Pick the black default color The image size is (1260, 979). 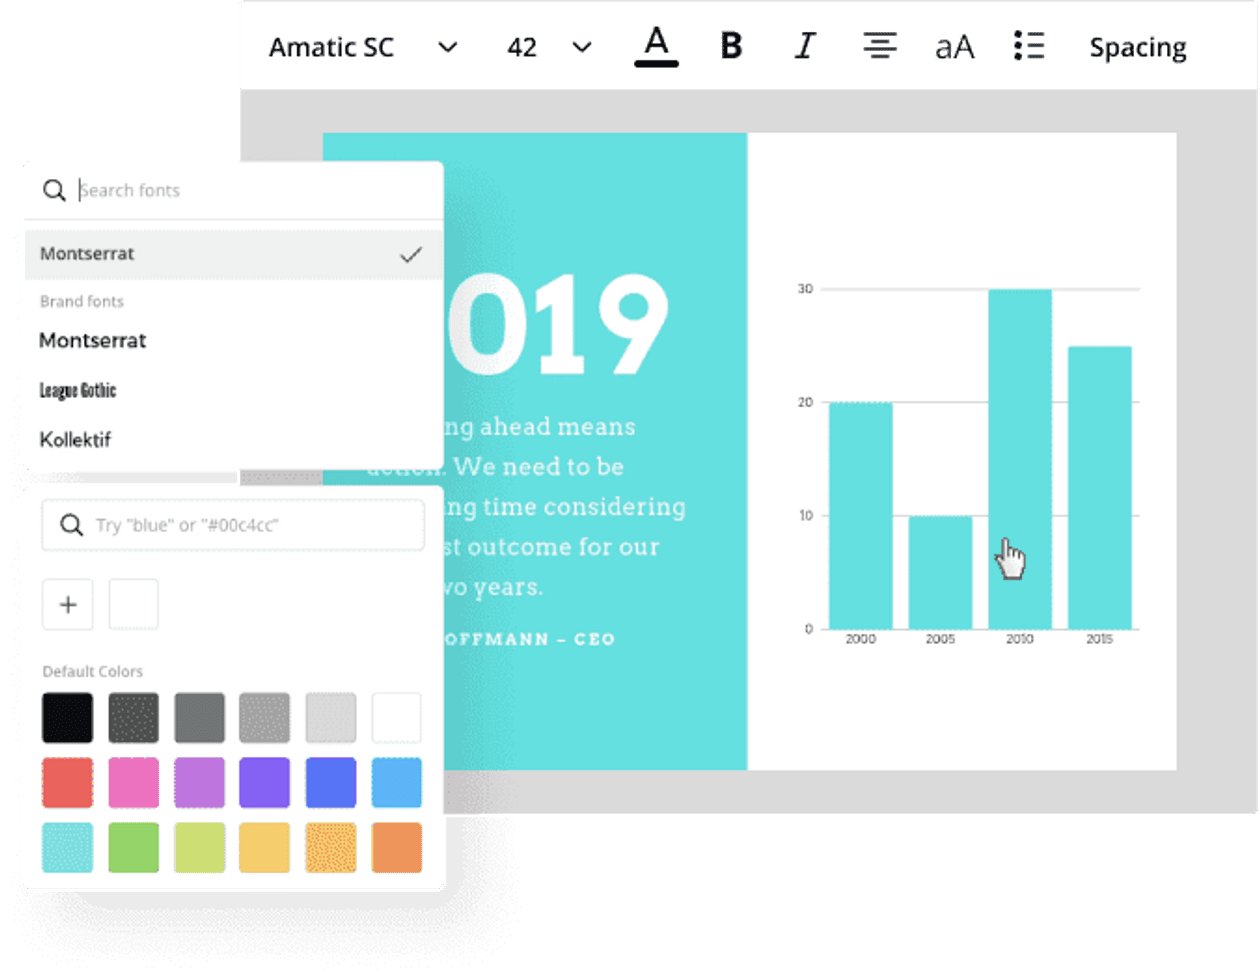68,718
